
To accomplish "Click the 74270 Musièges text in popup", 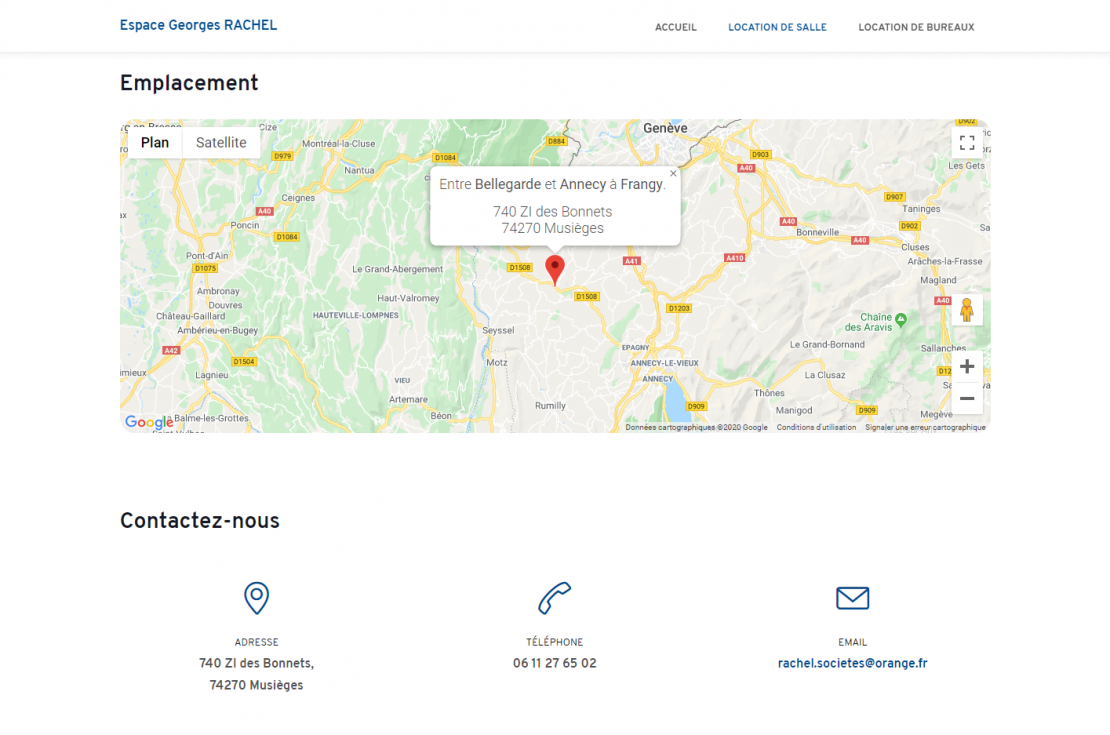I will [552, 228].
